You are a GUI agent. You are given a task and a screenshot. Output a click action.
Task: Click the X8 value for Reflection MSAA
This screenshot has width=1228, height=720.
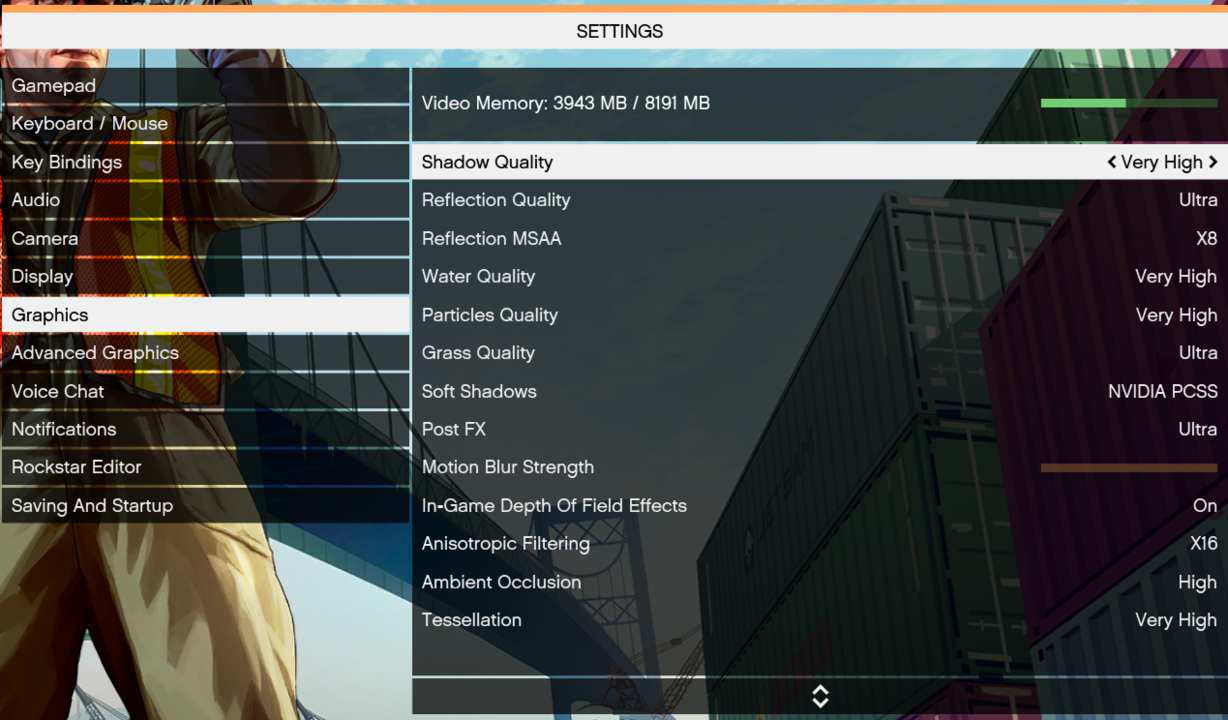pos(1207,239)
